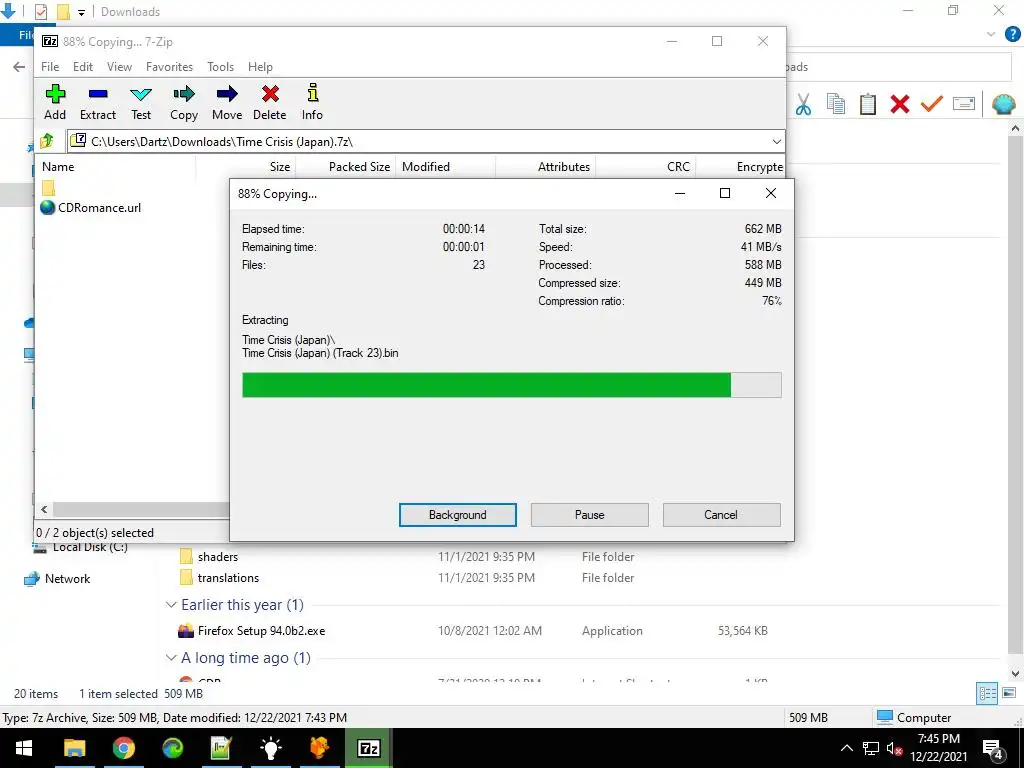Show hidden system tray icons

[847, 748]
